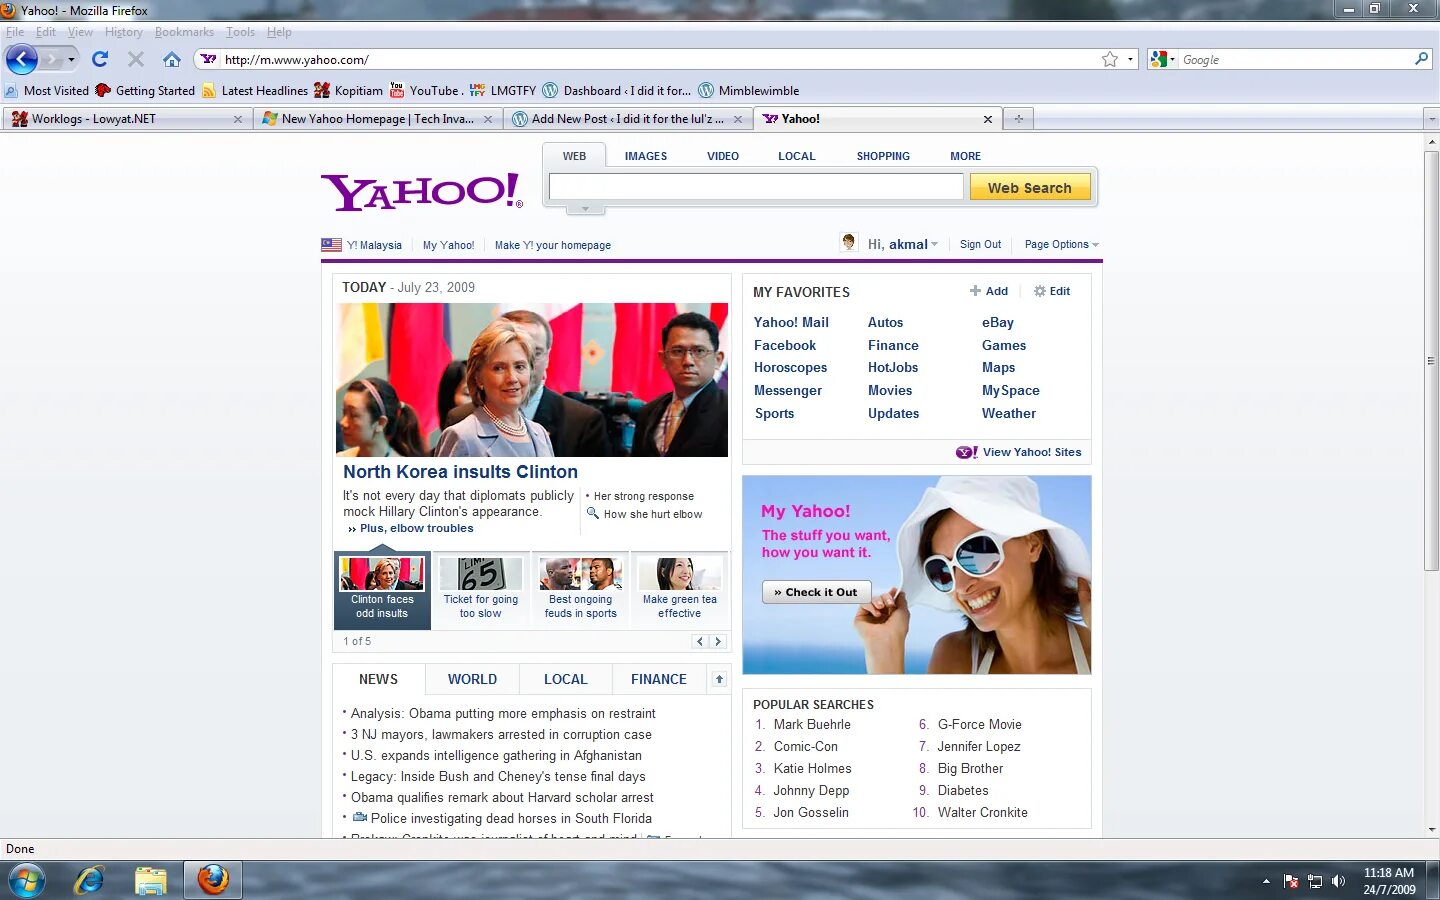
Task: Open the Tools menu
Action: tap(240, 32)
